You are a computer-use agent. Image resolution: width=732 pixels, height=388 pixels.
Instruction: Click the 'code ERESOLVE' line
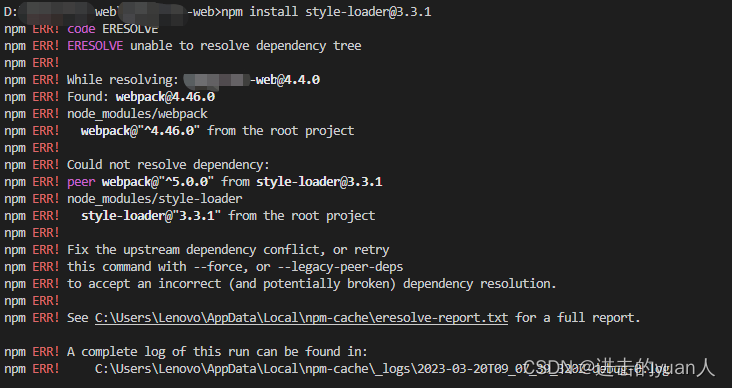click(x=113, y=29)
